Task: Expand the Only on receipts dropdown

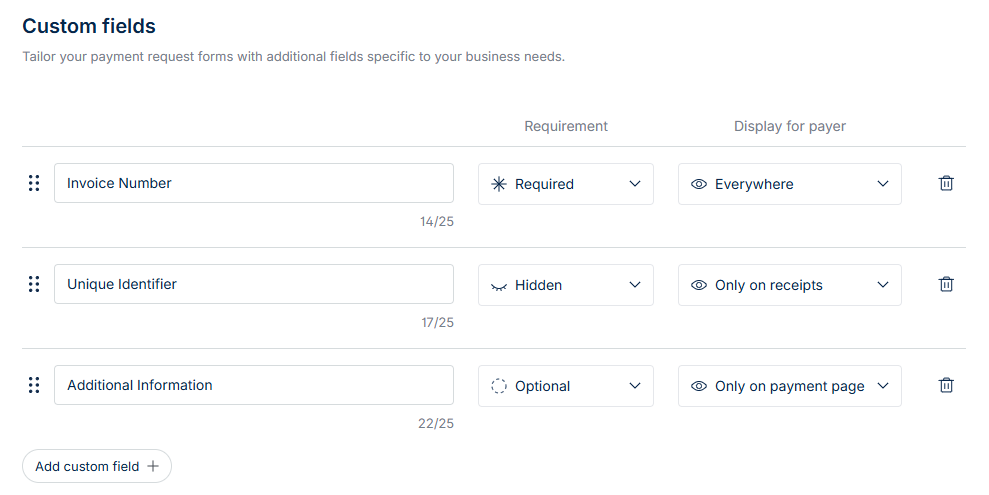Action: 790,285
